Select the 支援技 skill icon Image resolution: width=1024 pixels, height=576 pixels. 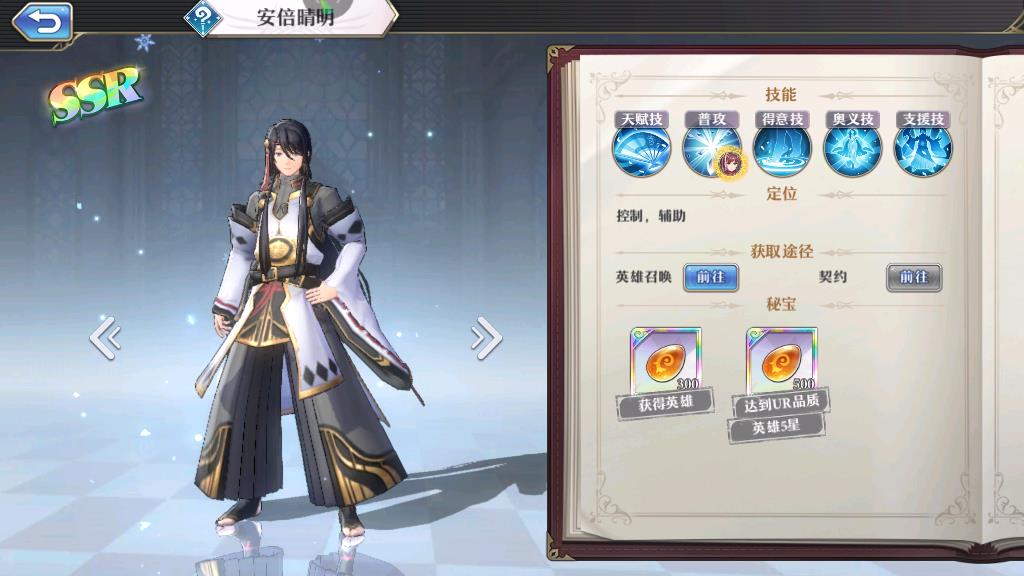point(923,151)
